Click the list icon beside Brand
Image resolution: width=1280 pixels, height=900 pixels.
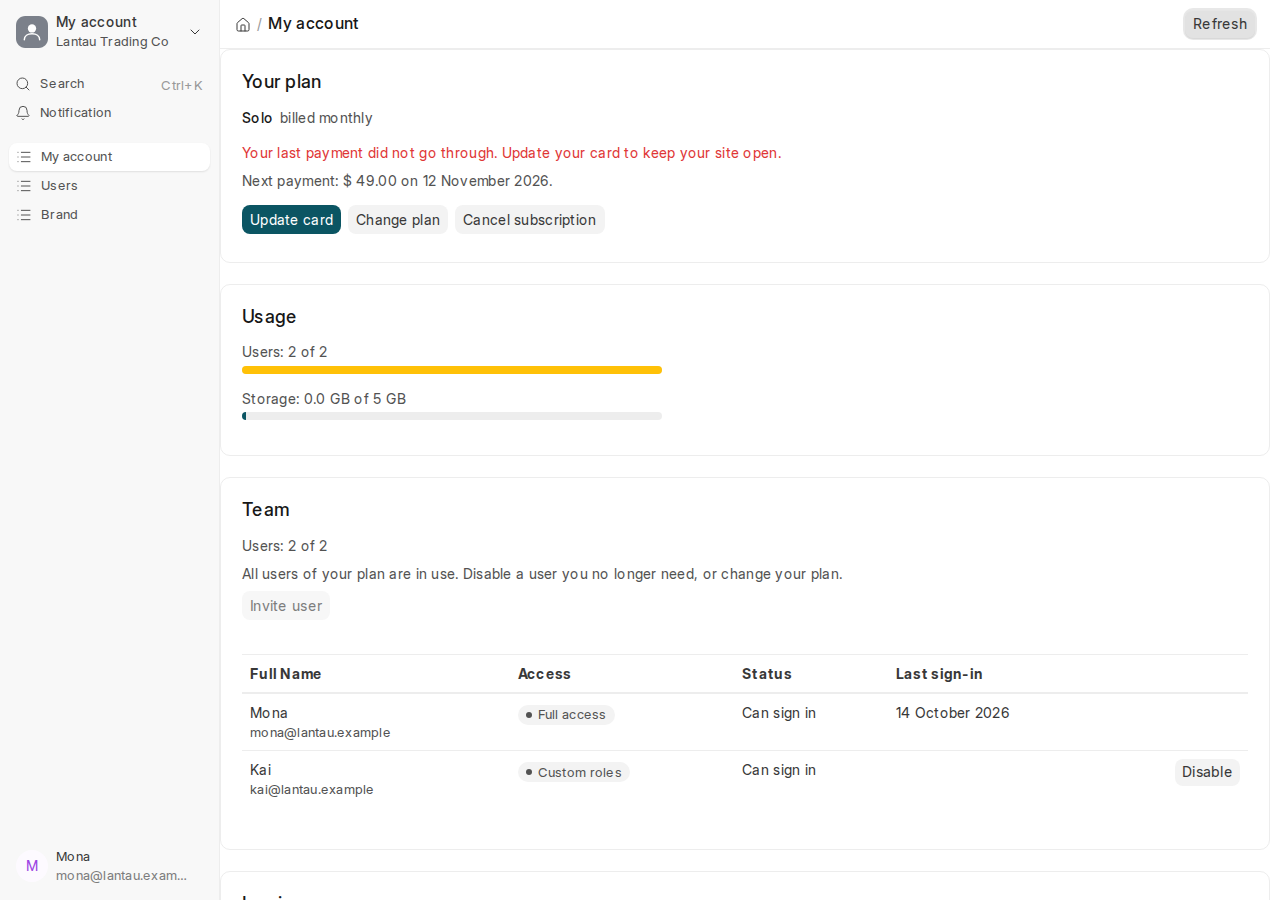coord(24,215)
